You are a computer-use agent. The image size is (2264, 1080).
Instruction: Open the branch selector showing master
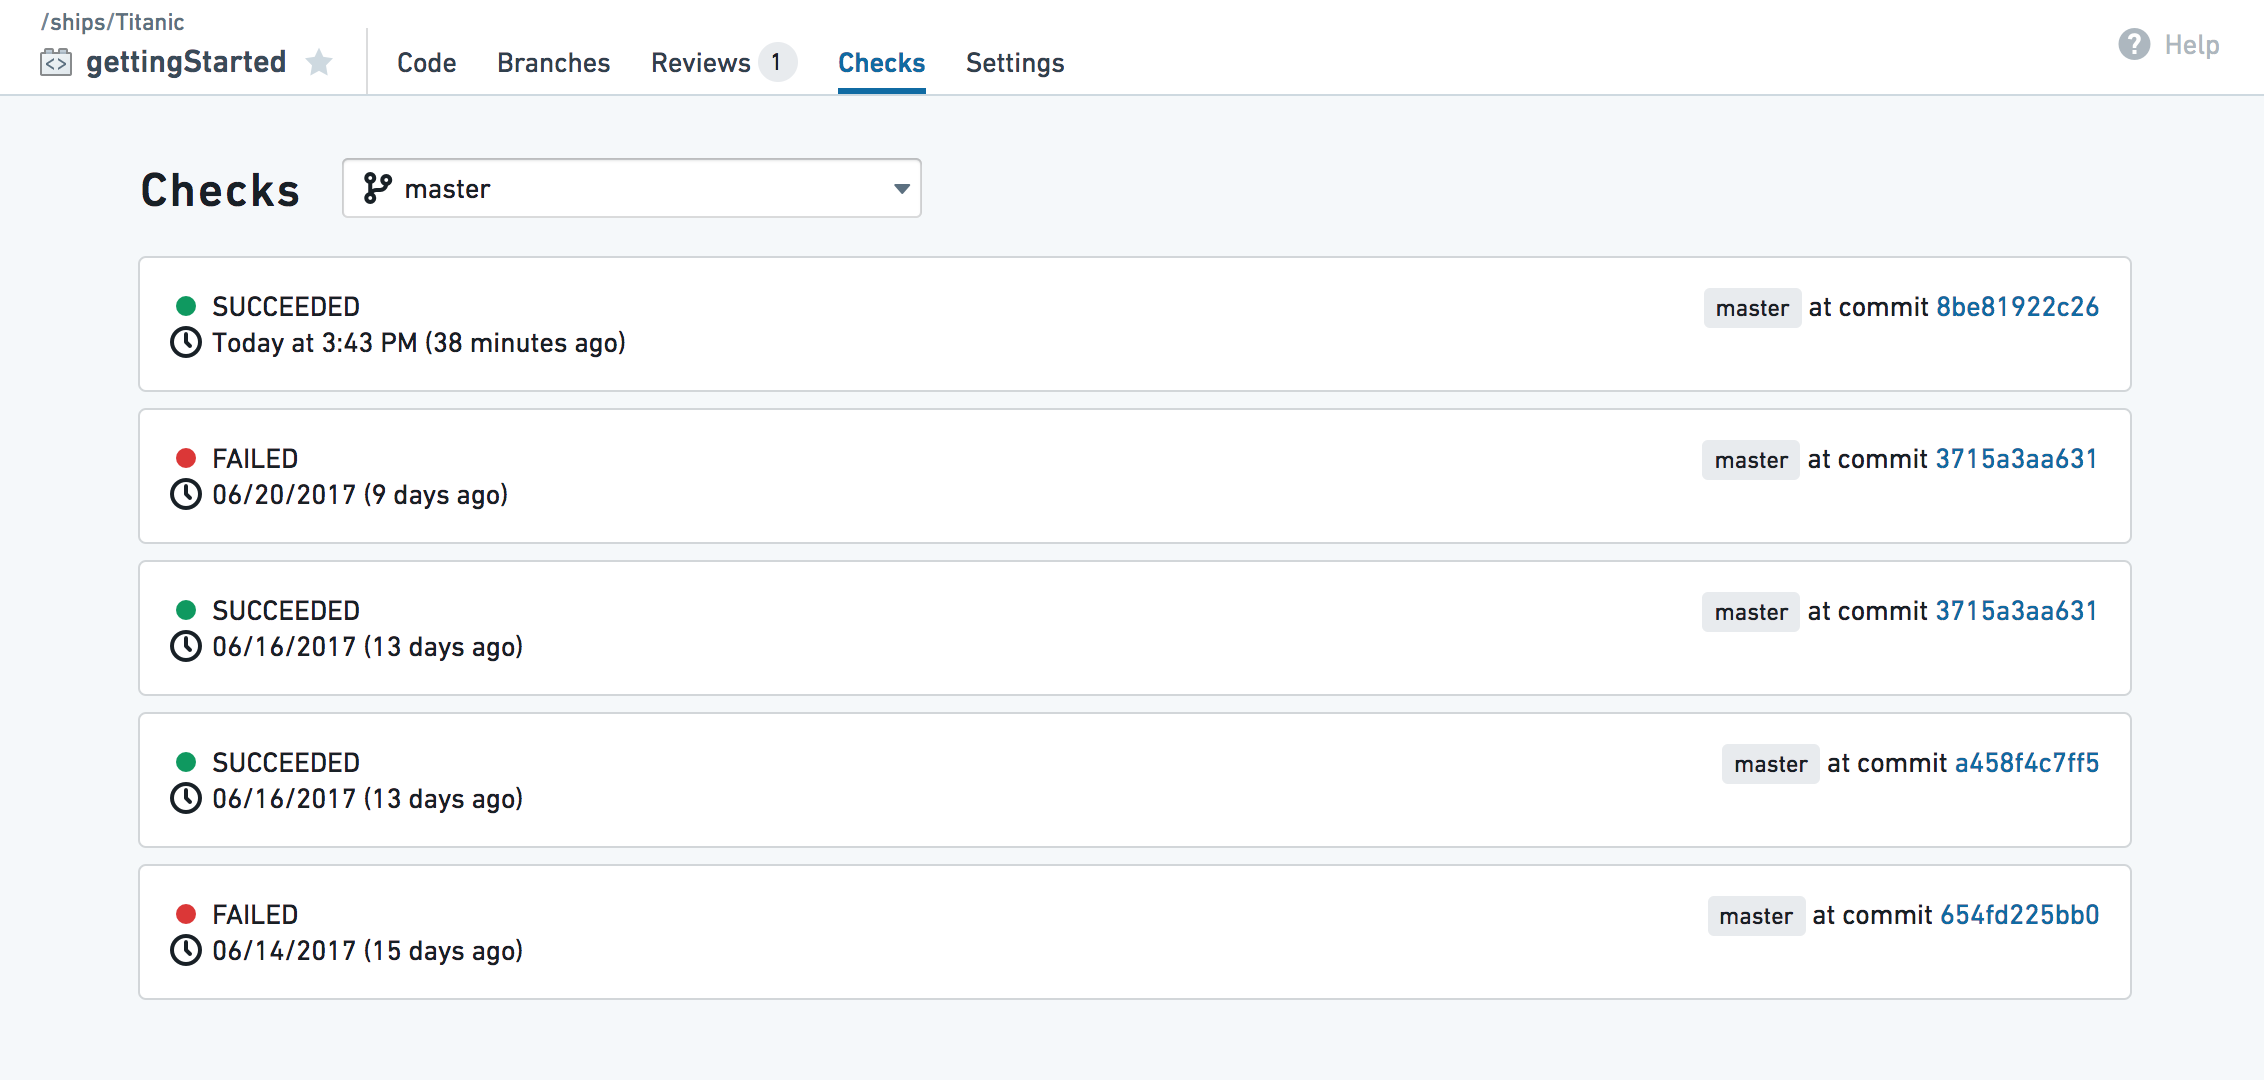pyautogui.click(x=632, y=188)
